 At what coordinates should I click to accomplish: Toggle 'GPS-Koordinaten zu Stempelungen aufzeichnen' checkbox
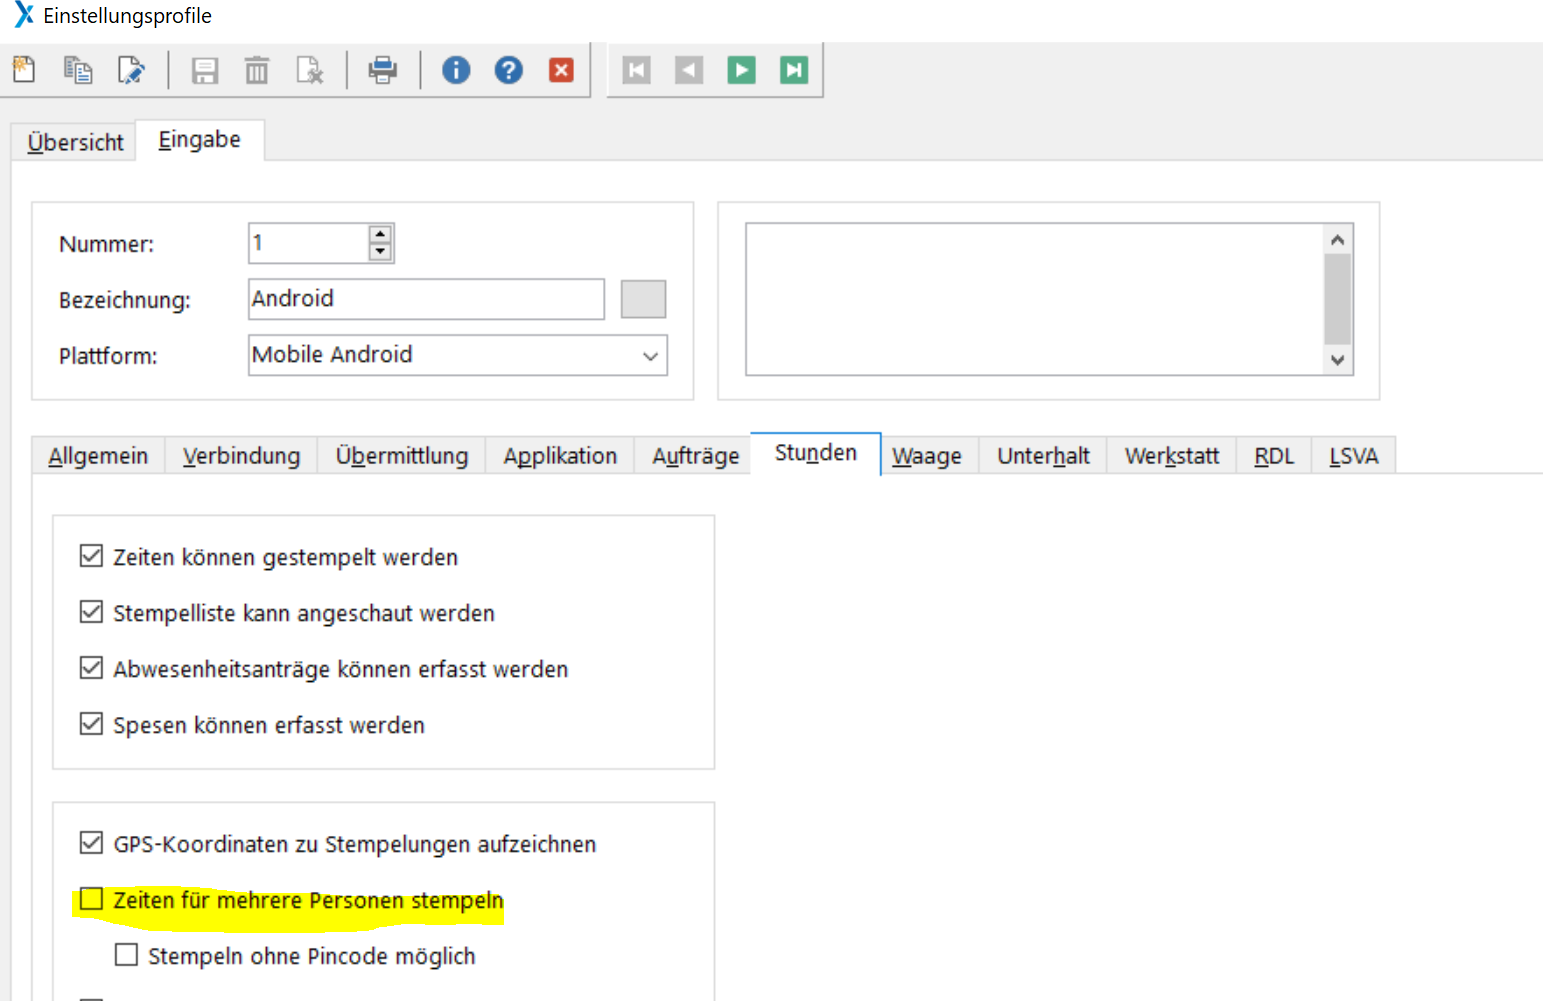(91, 843)
